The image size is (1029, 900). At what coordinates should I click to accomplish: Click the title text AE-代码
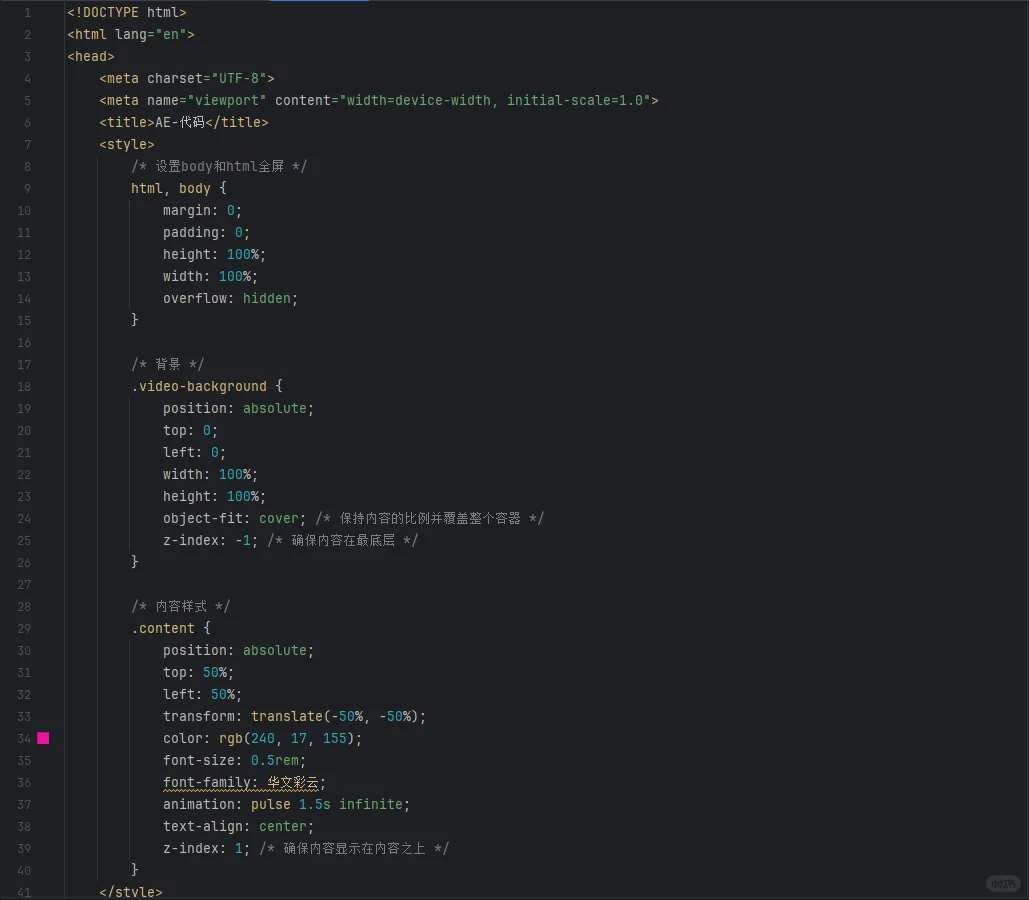pos(180,122)
